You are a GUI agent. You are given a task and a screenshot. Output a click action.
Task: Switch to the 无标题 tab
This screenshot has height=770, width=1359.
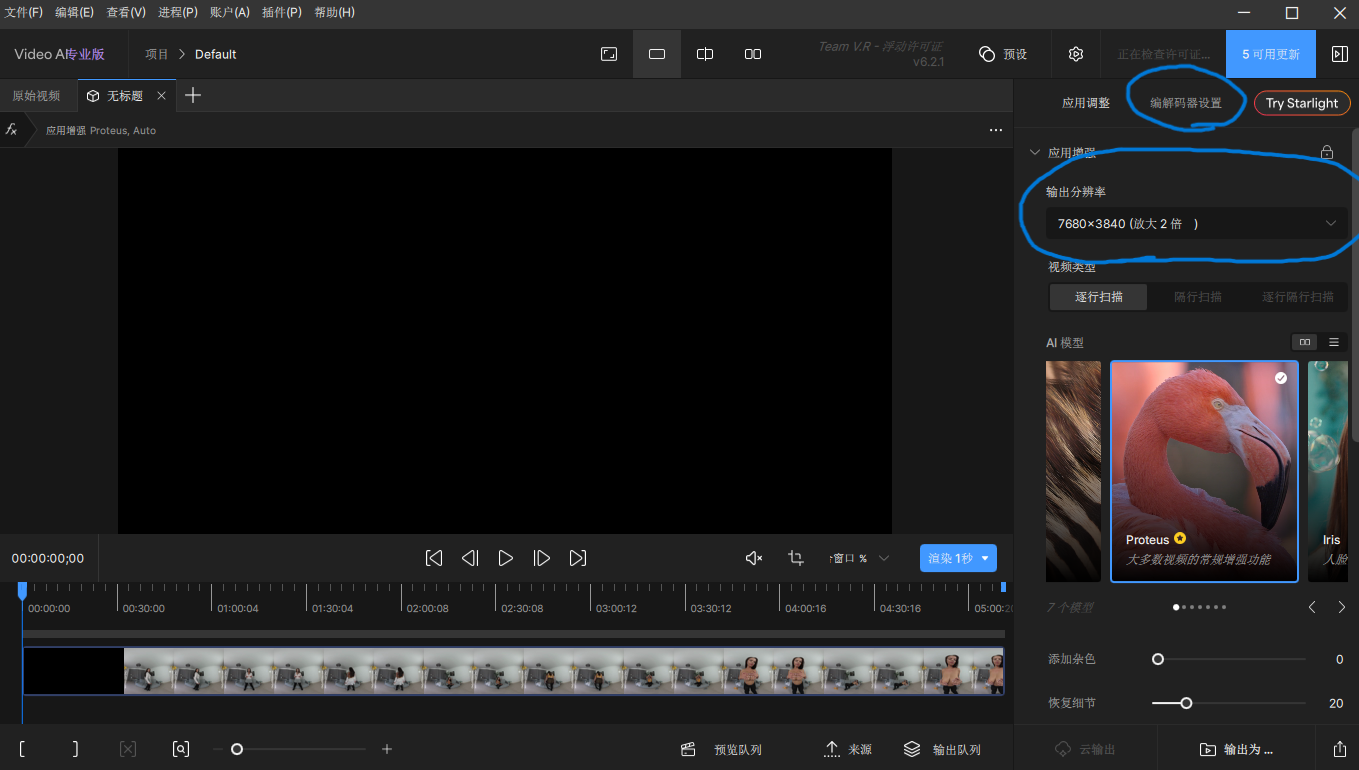[125, 96]
